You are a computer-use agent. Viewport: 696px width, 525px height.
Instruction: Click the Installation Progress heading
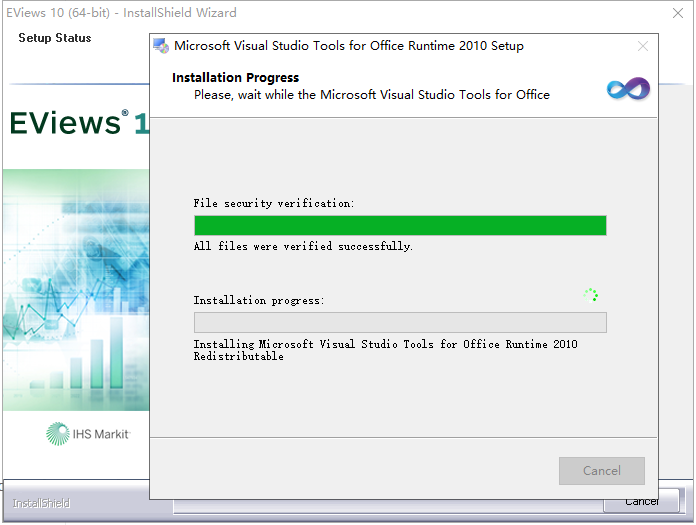(235, 78)
